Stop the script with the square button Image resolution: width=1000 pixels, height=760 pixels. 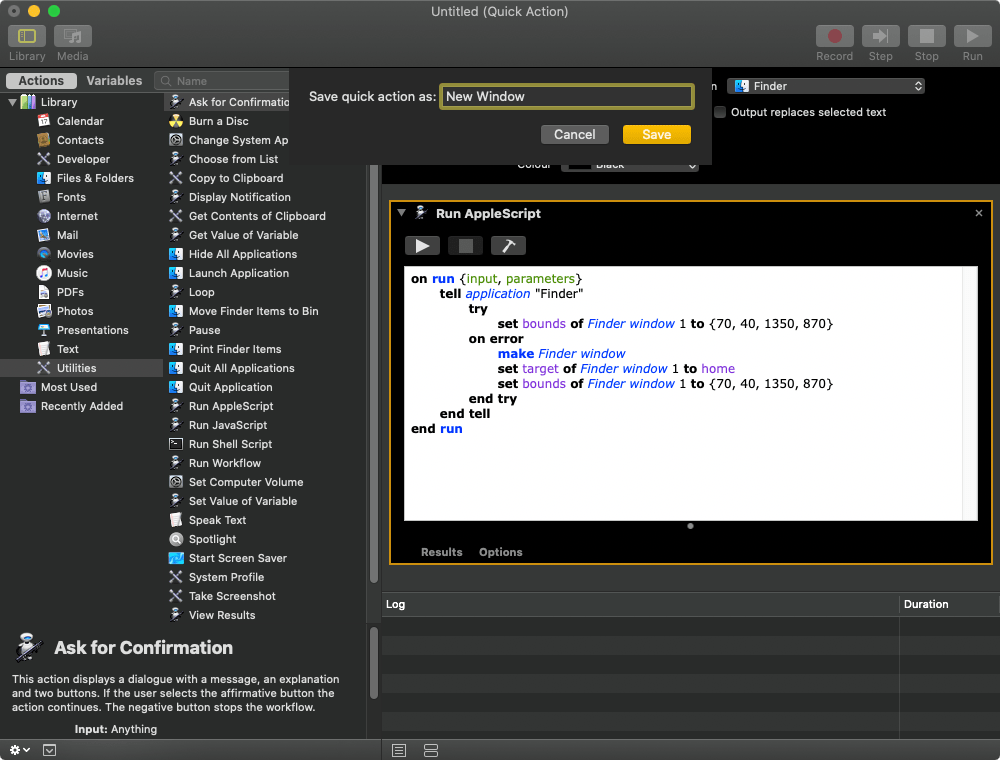(x=465, y=246)
